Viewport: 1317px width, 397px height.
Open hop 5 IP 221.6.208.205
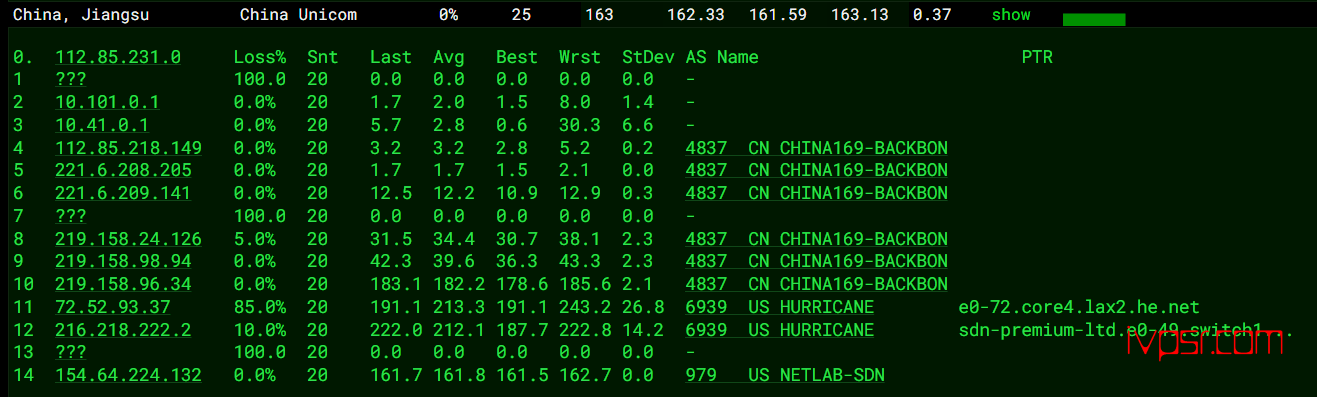tap(124, 170)
